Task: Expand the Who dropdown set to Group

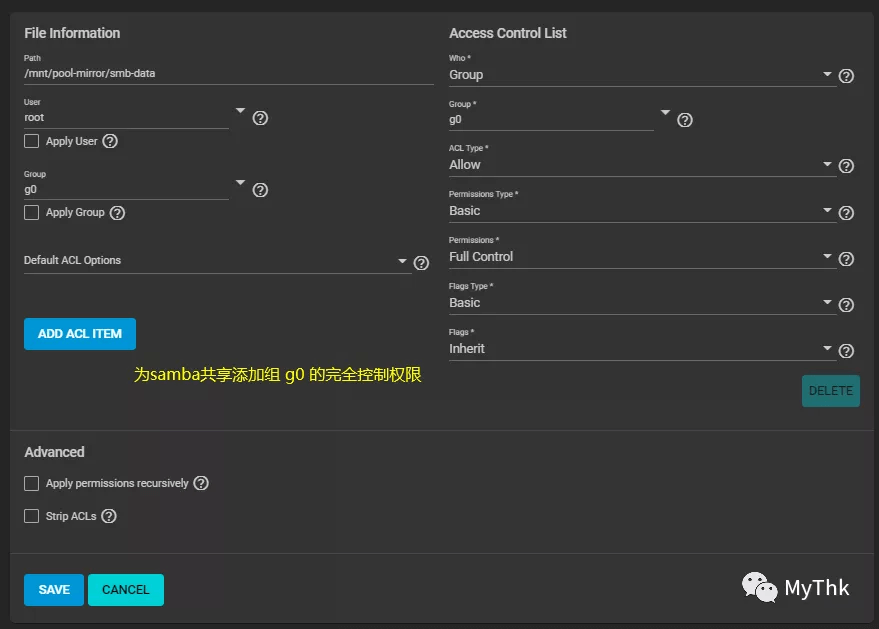Action: pos(640,75)
